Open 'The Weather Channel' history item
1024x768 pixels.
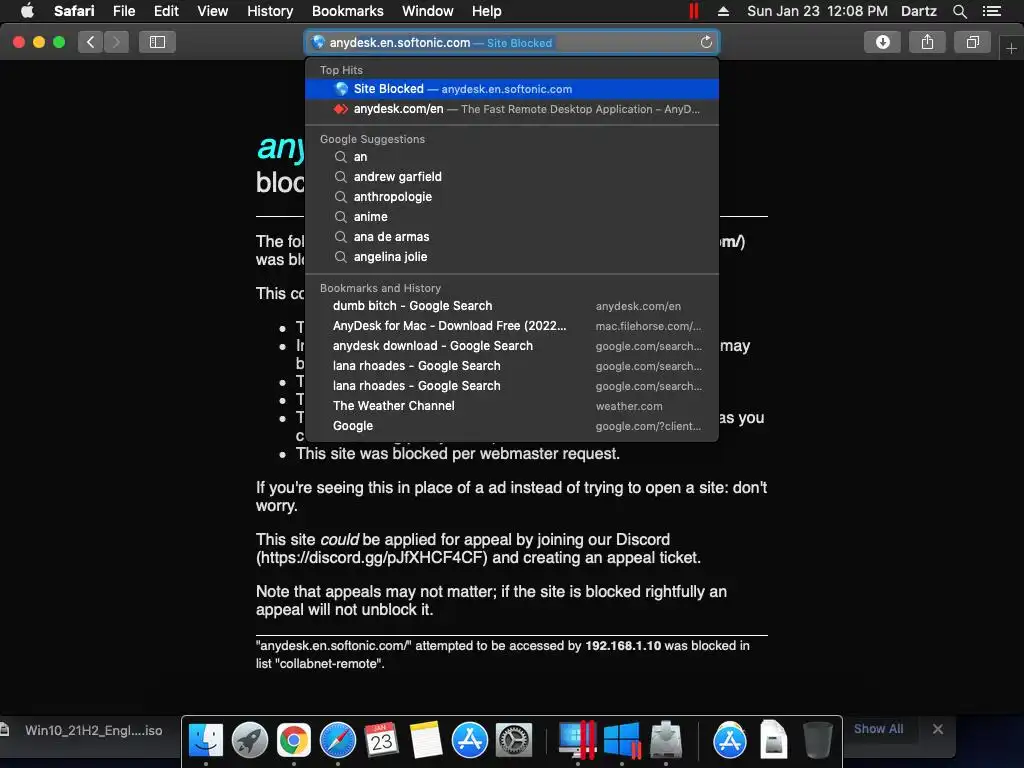coord(512,406)
